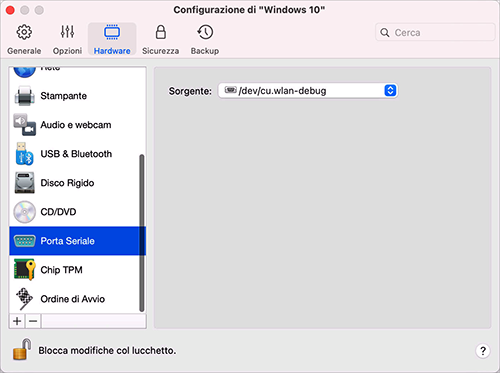Close the configuration window

pos(10,10)
